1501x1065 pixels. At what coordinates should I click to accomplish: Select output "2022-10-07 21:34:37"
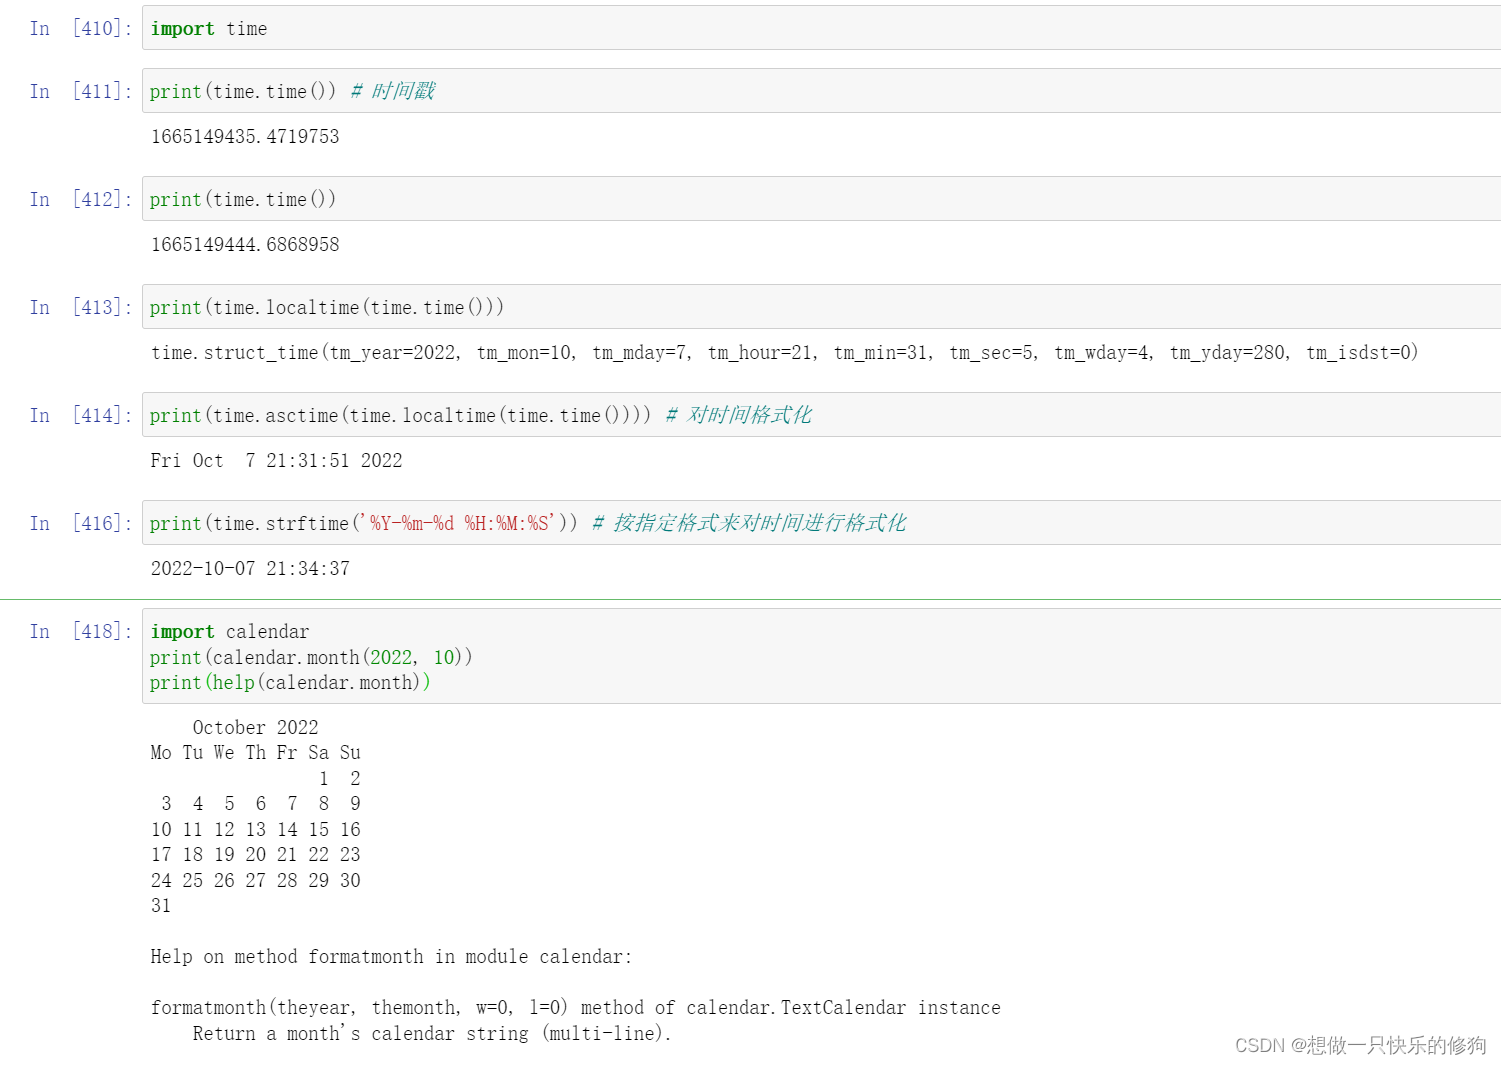click(x=250, y=568)
